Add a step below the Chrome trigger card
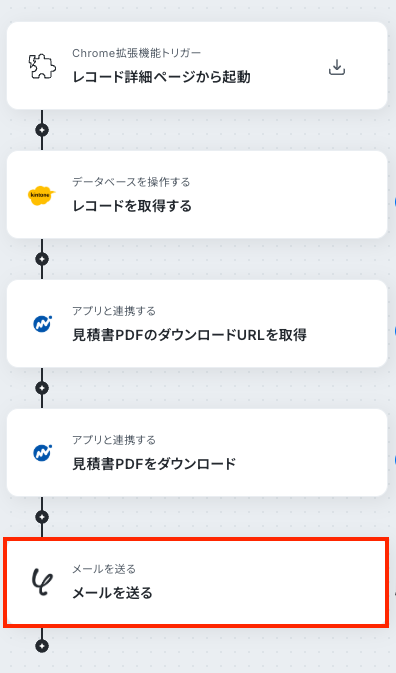Screen dimensions: 396x673 pyautogui.click(x=42, y=130)
